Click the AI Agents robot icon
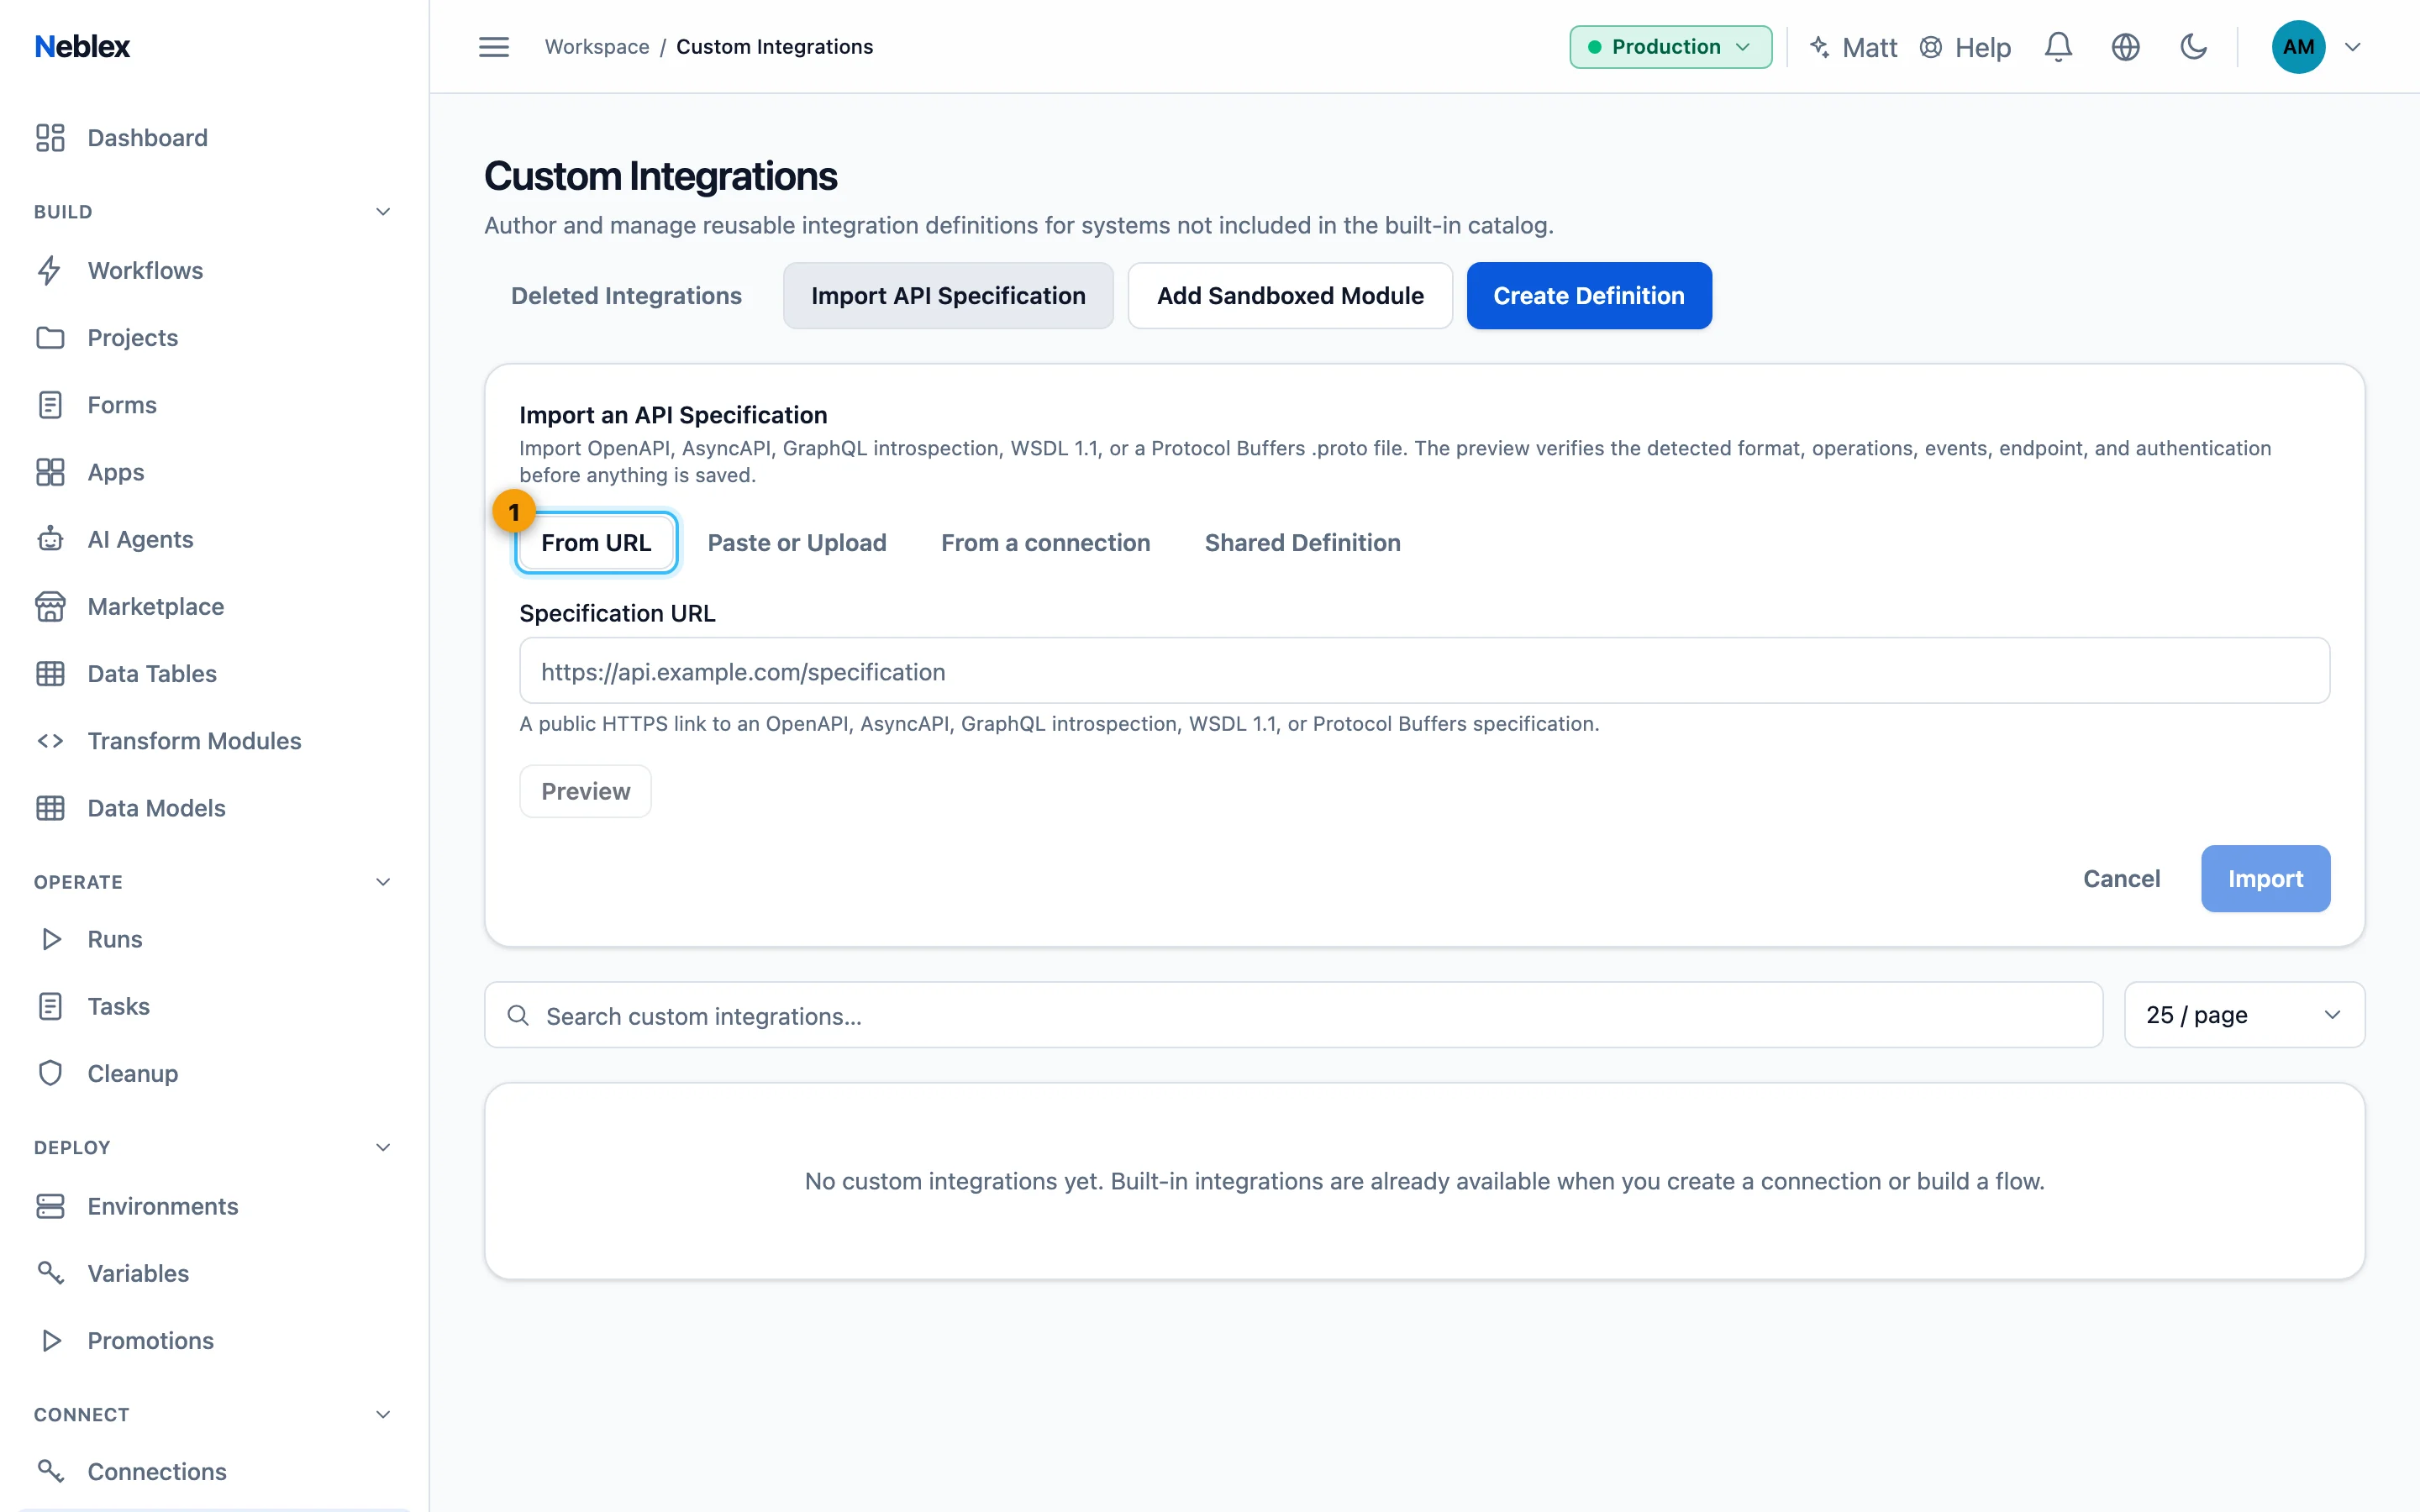Screen dimensions: 2420x1512 (50, 539)
